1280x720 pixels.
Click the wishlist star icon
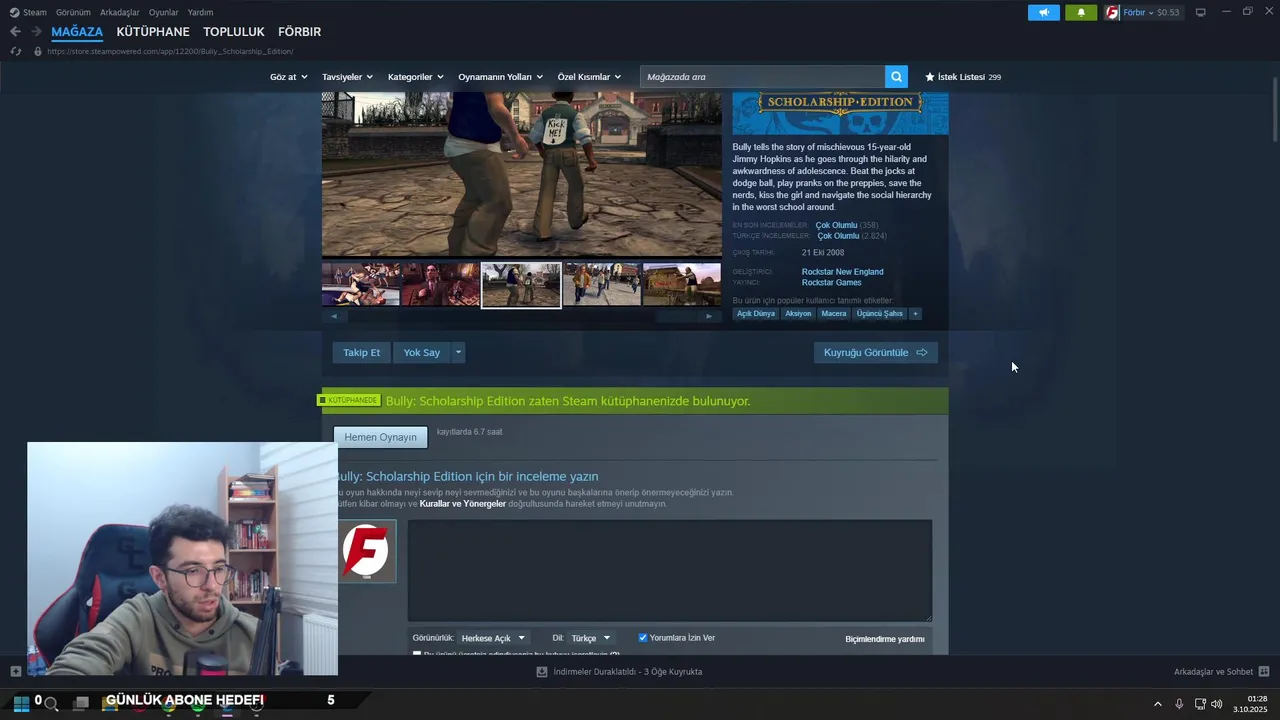click(930, 77)
